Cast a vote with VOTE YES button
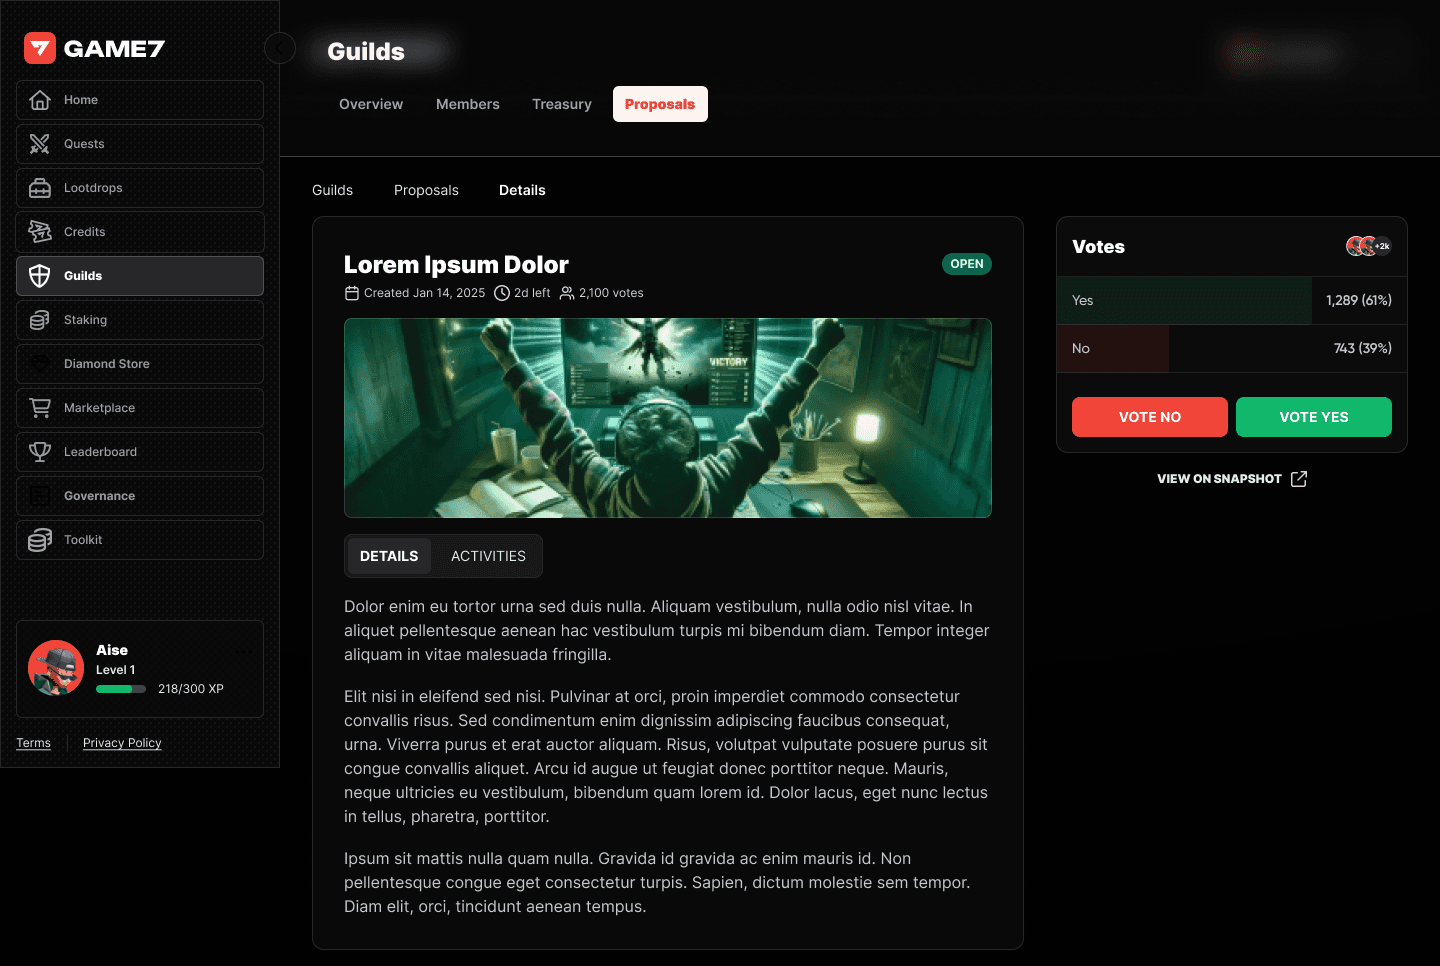This screenshot has height=966, width=1440. [1314, 417]
